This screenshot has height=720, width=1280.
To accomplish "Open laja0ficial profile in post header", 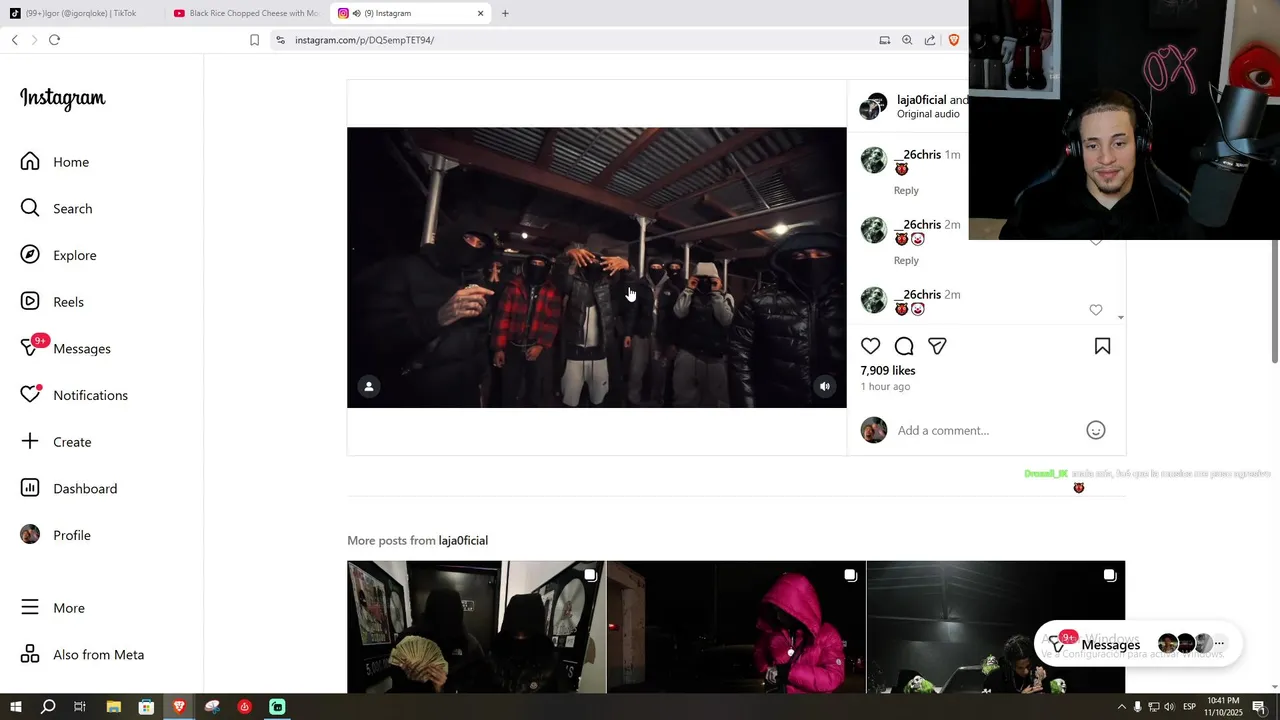I will click(x=921, y=100).
